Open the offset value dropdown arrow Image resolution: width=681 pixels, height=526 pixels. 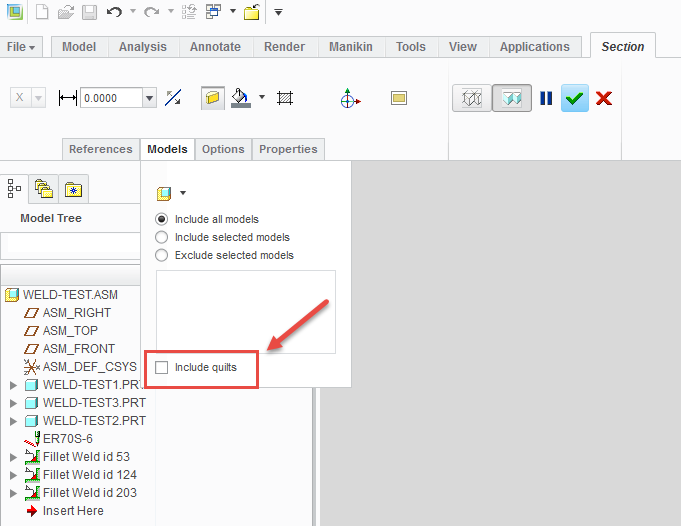(x=149, y=98)
